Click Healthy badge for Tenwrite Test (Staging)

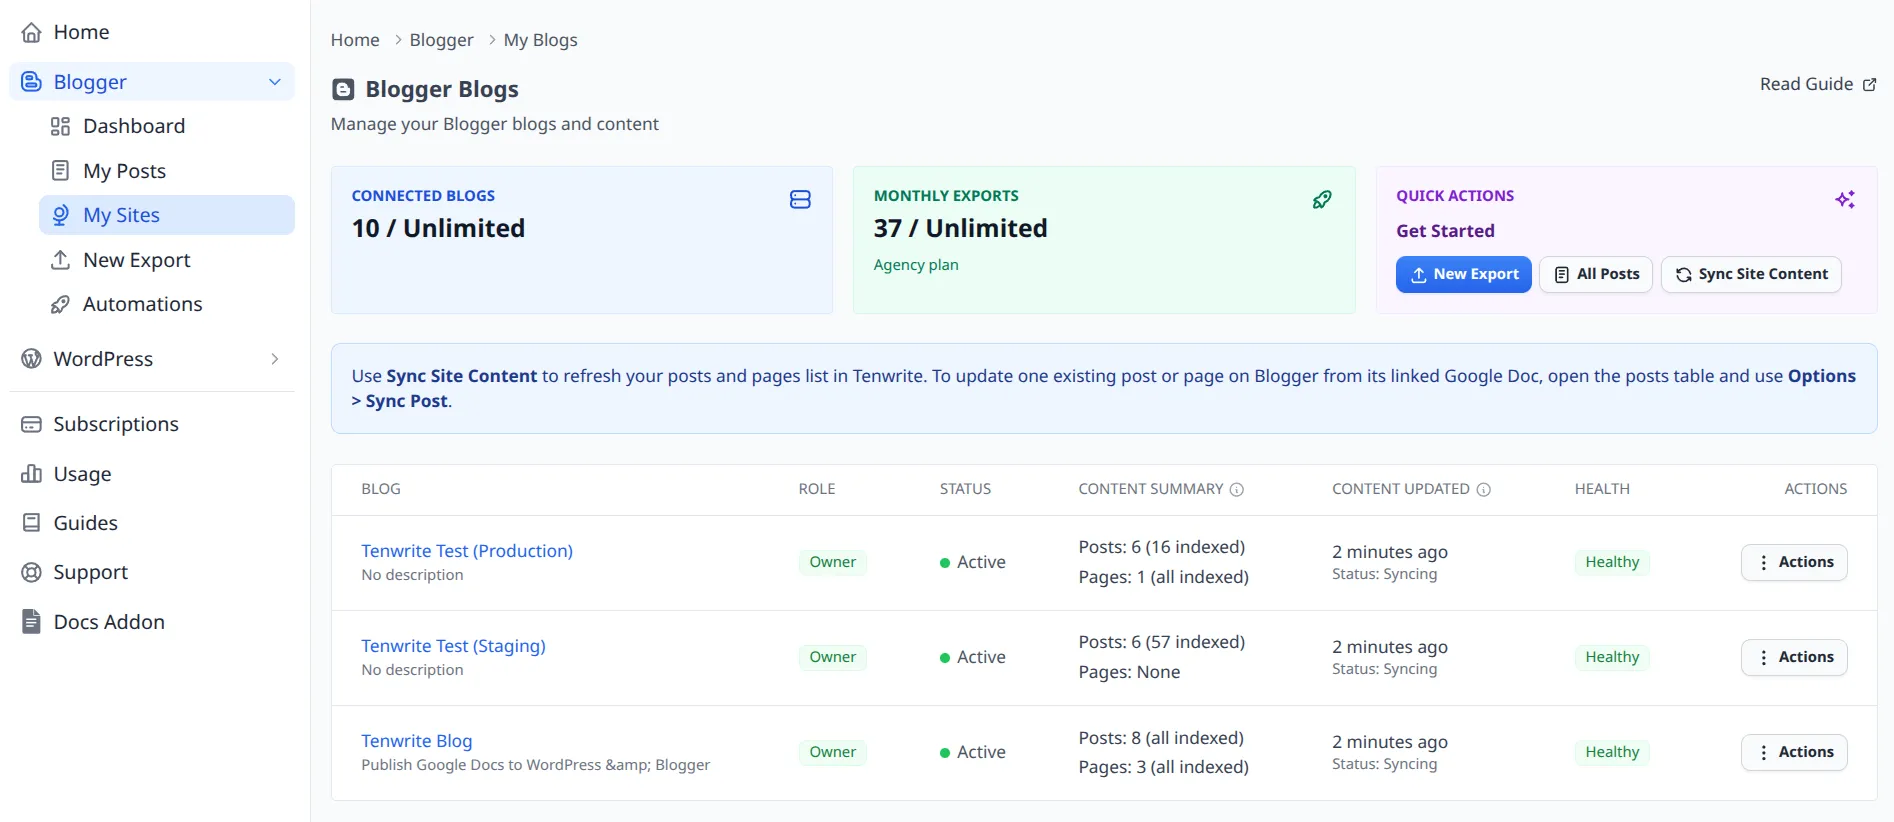tap(1612, 657)
